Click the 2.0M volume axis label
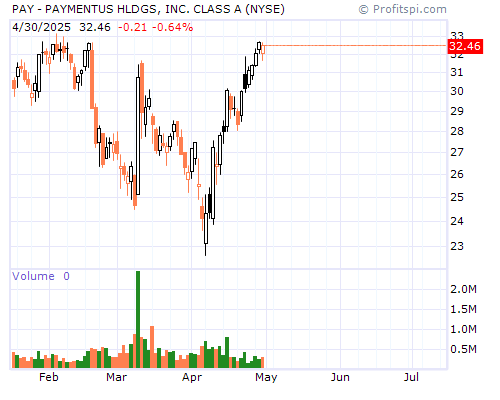This screenshot has height=400, width=500. click(464, 289)
